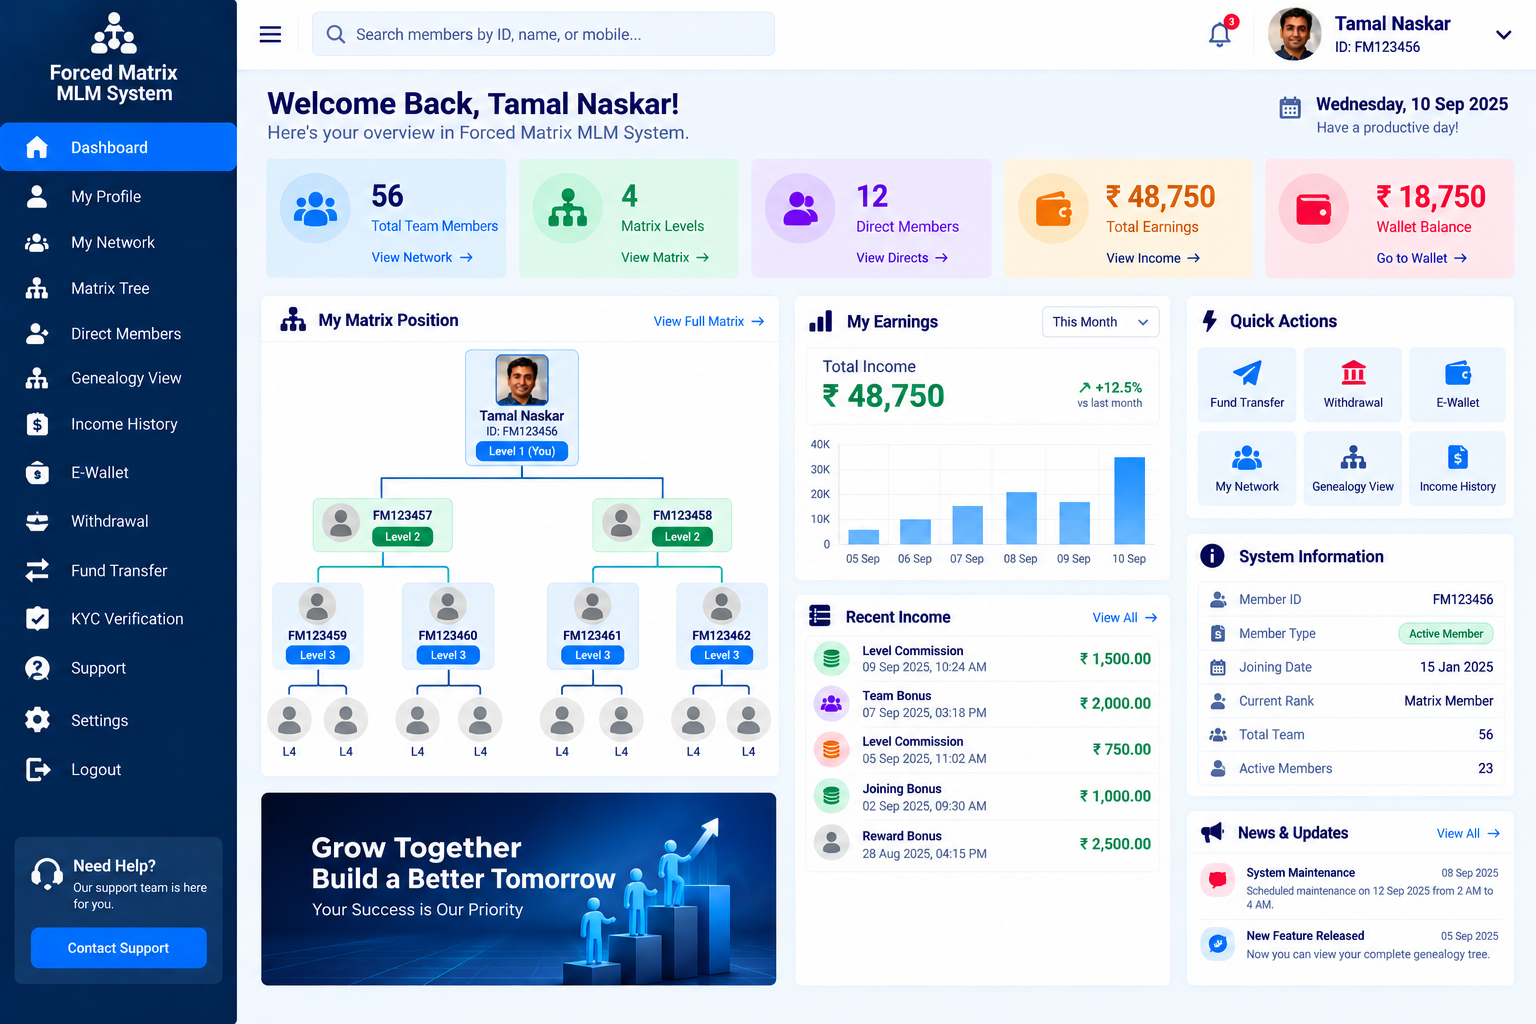Open the Reward Bonus income entry

(982, 844)
